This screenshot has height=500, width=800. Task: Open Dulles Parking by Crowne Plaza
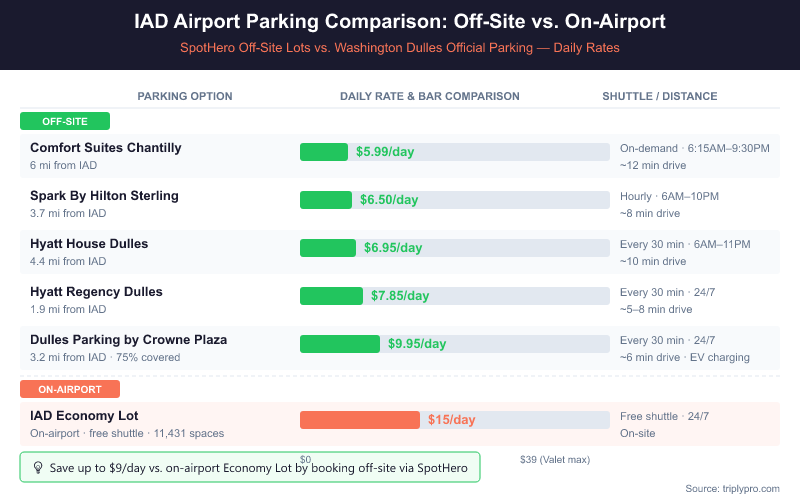click(x=128, y=340)
